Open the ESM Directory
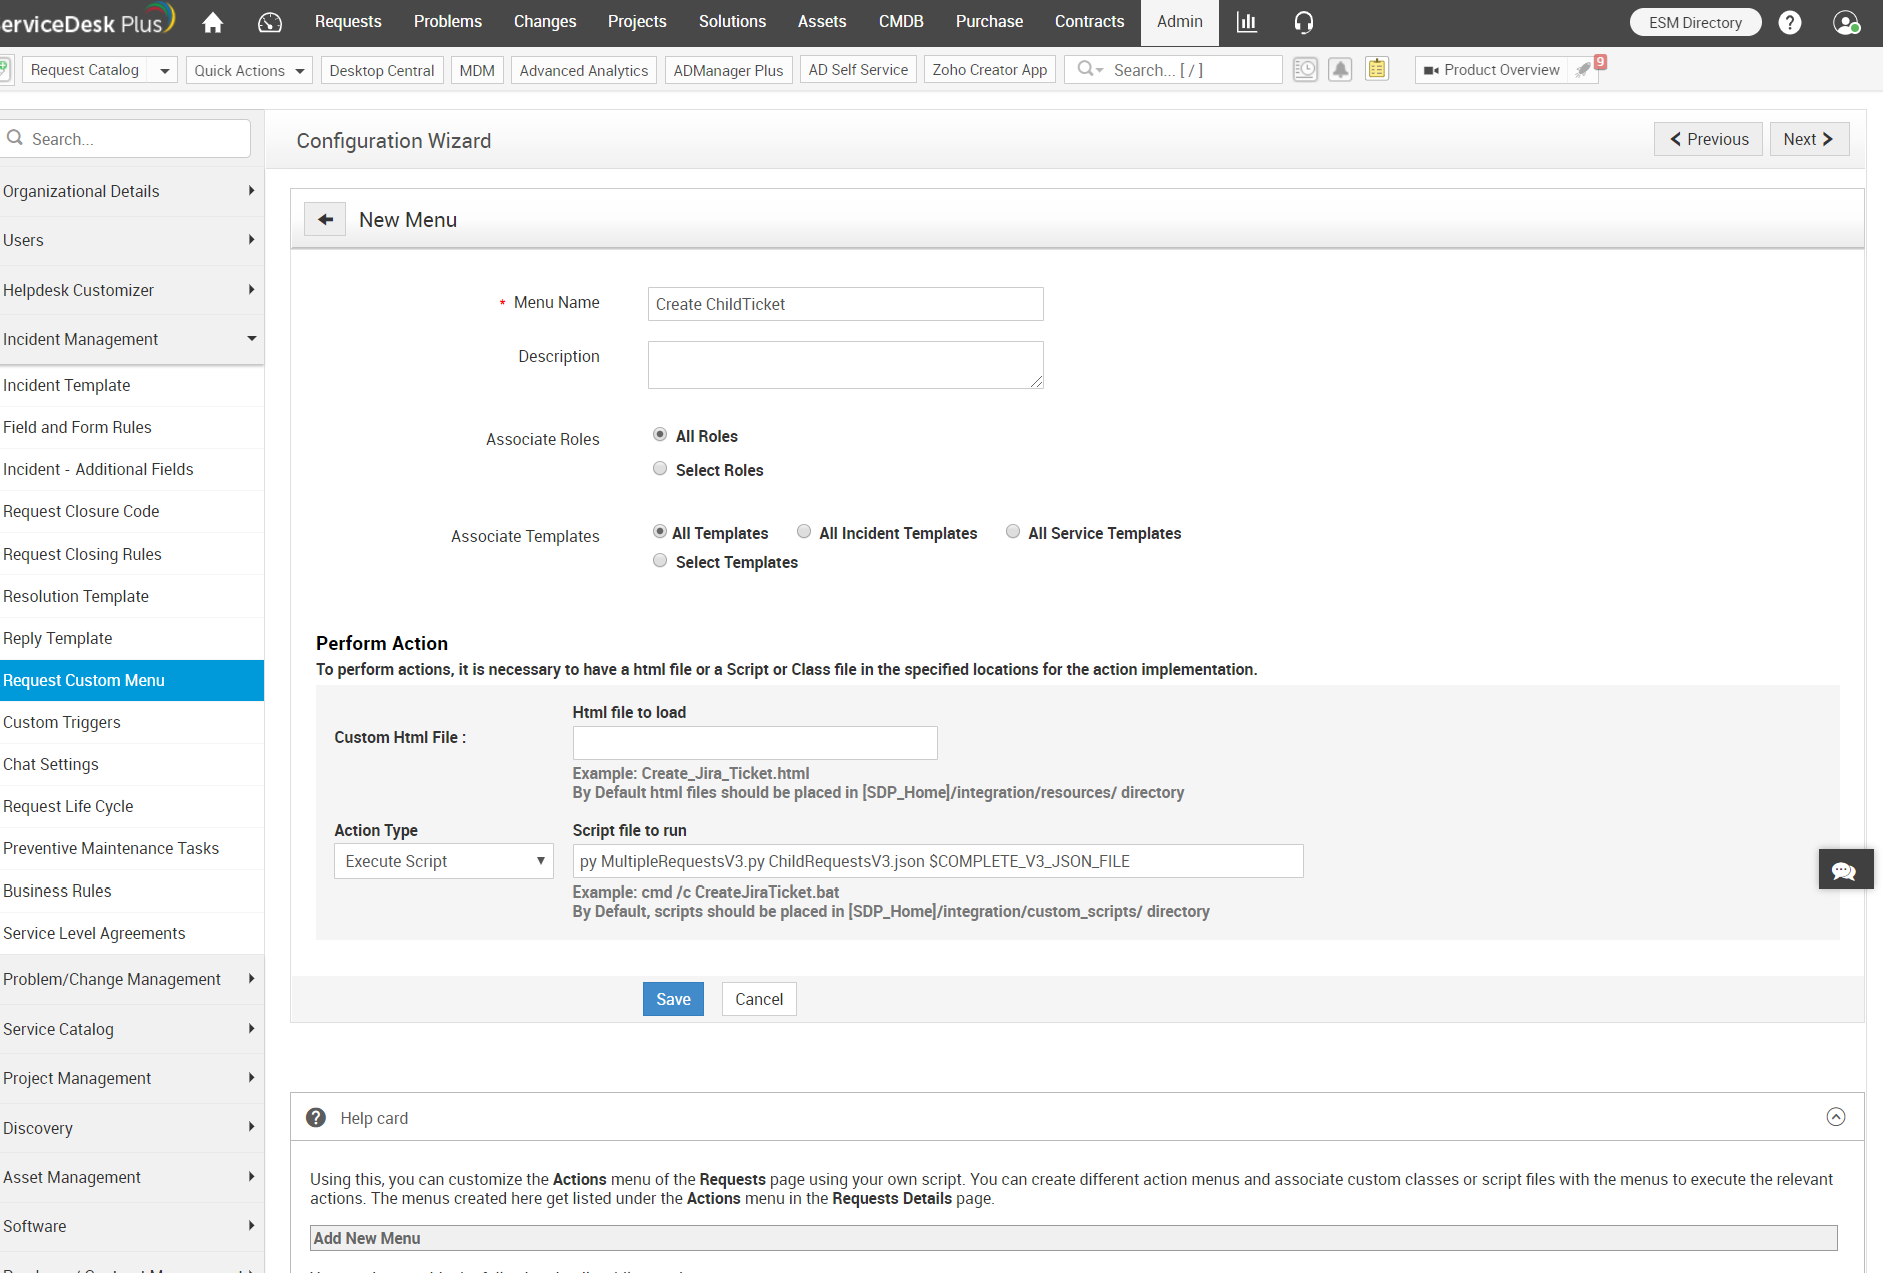The image size is (1883, 1273). pos(1695,22)
